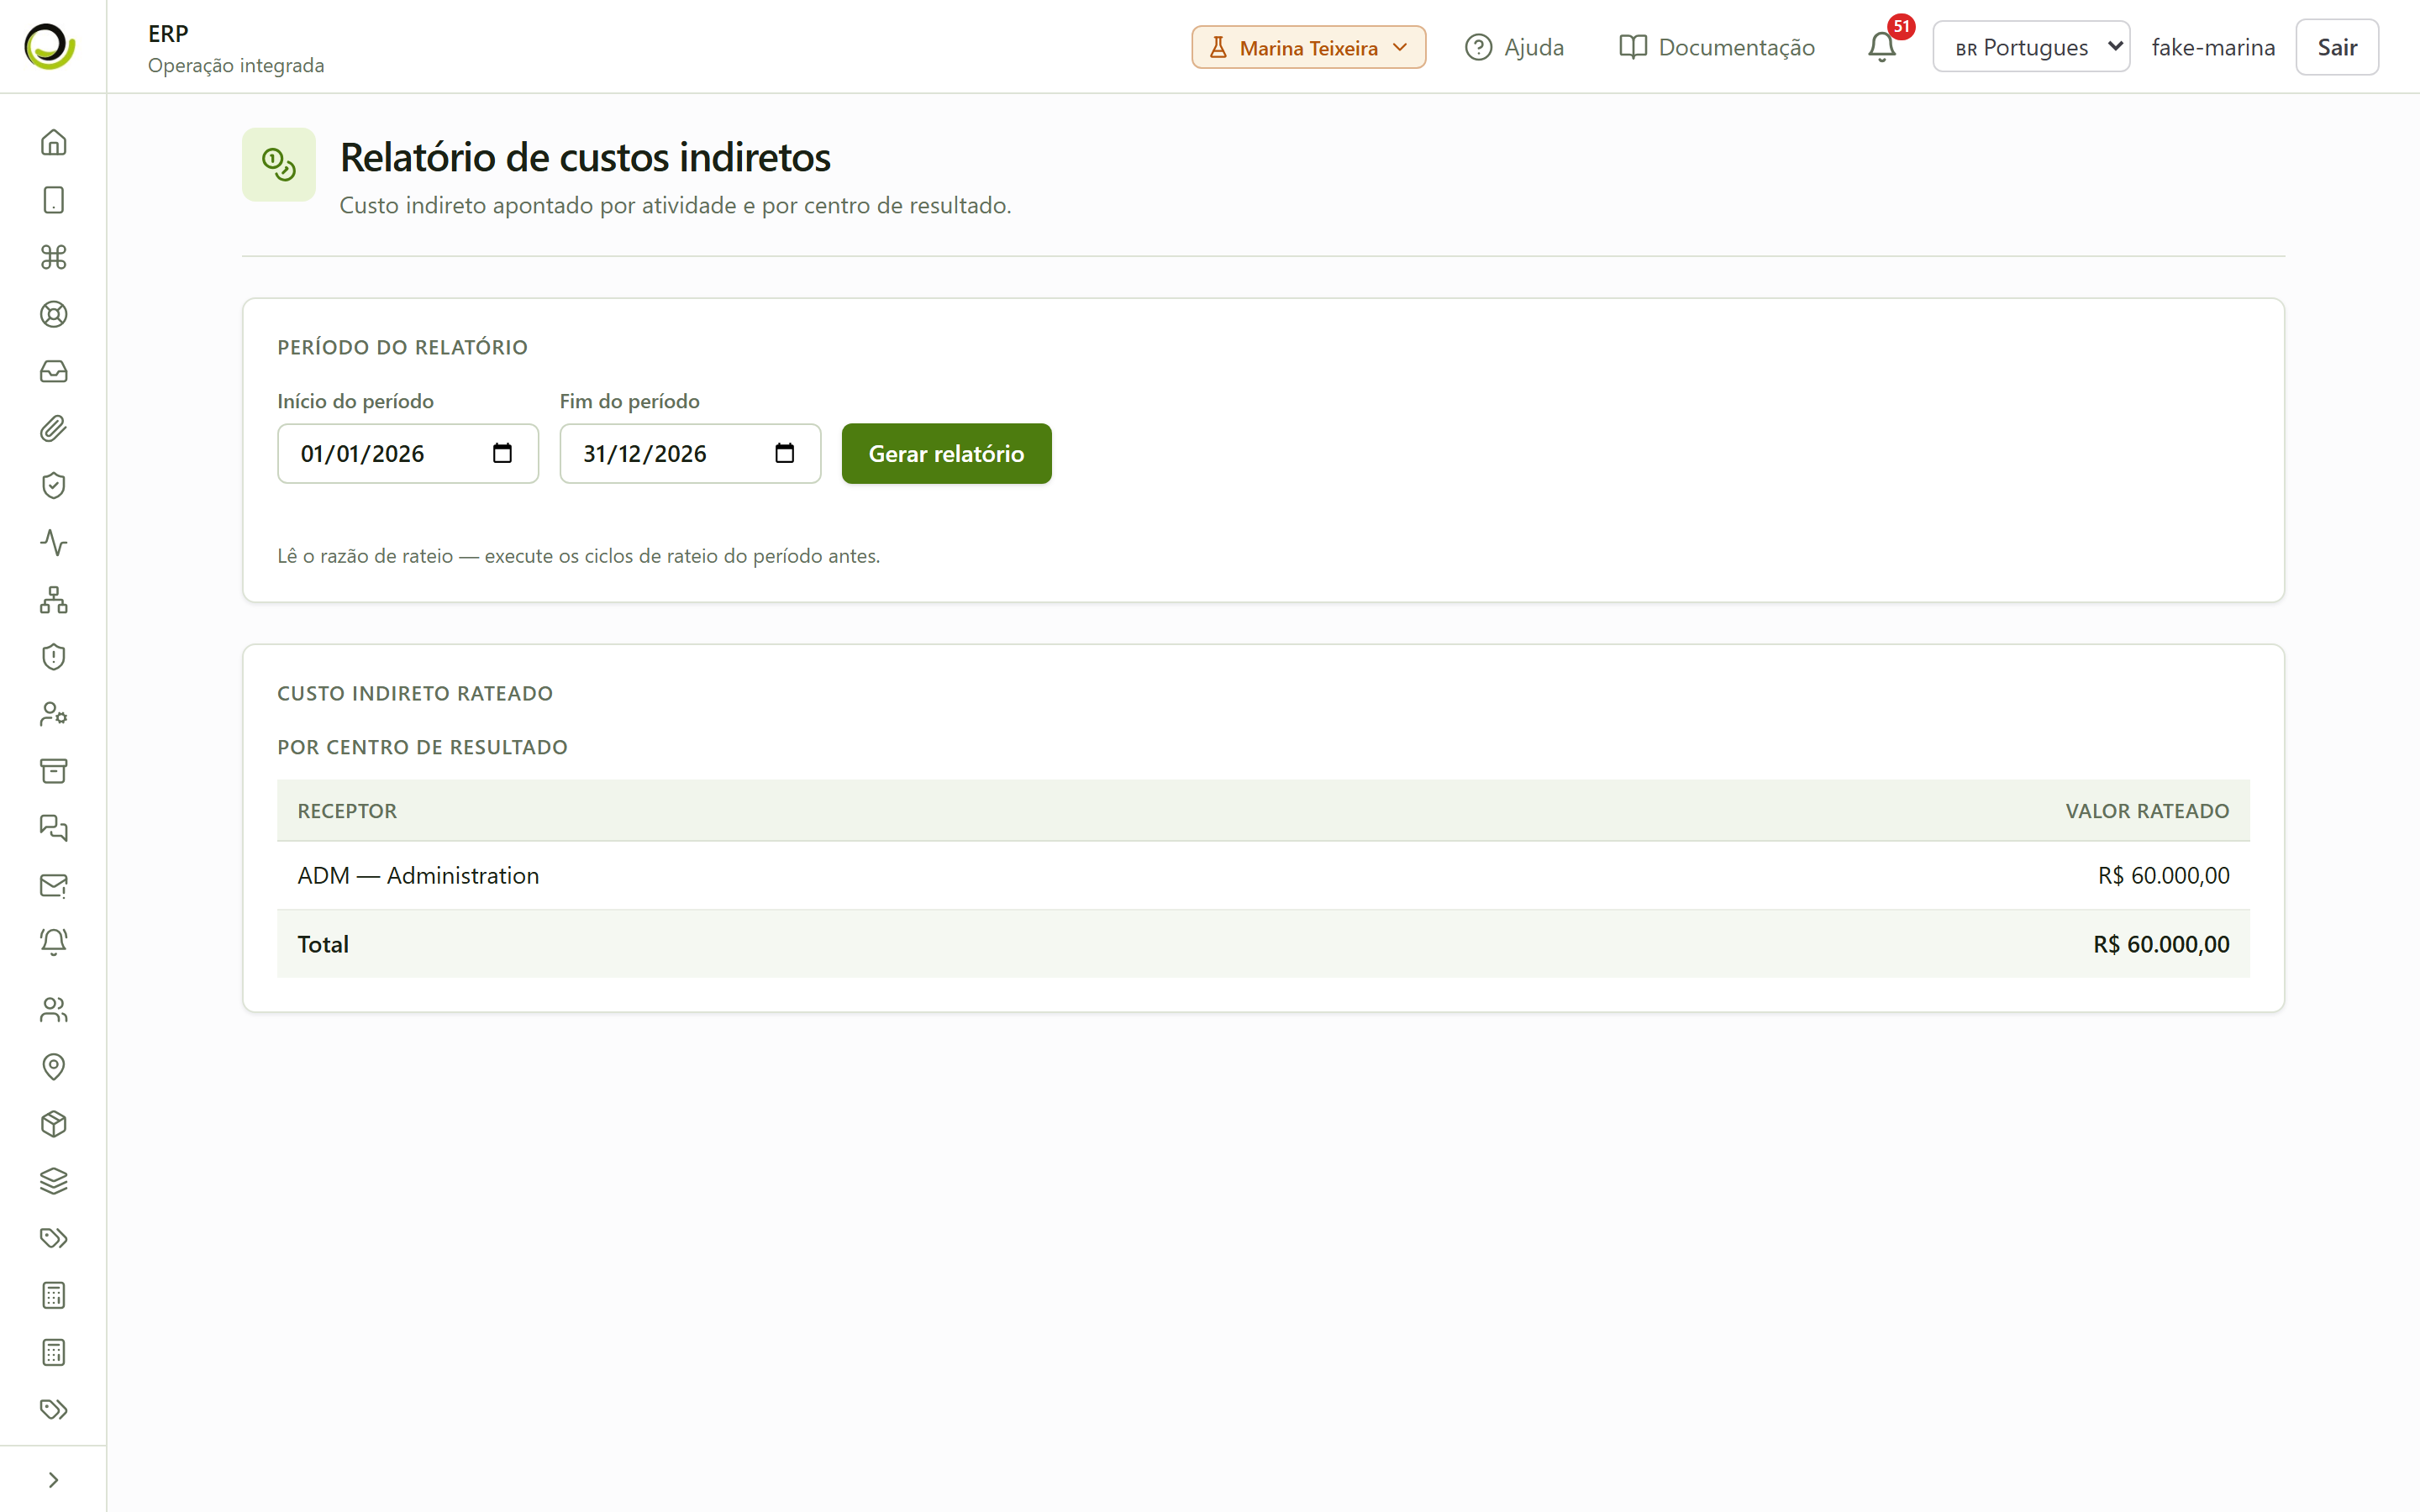Click the start date field 01/01/2026
Viewport: 2420px width, 1512px height.
[x=408, y=453]
